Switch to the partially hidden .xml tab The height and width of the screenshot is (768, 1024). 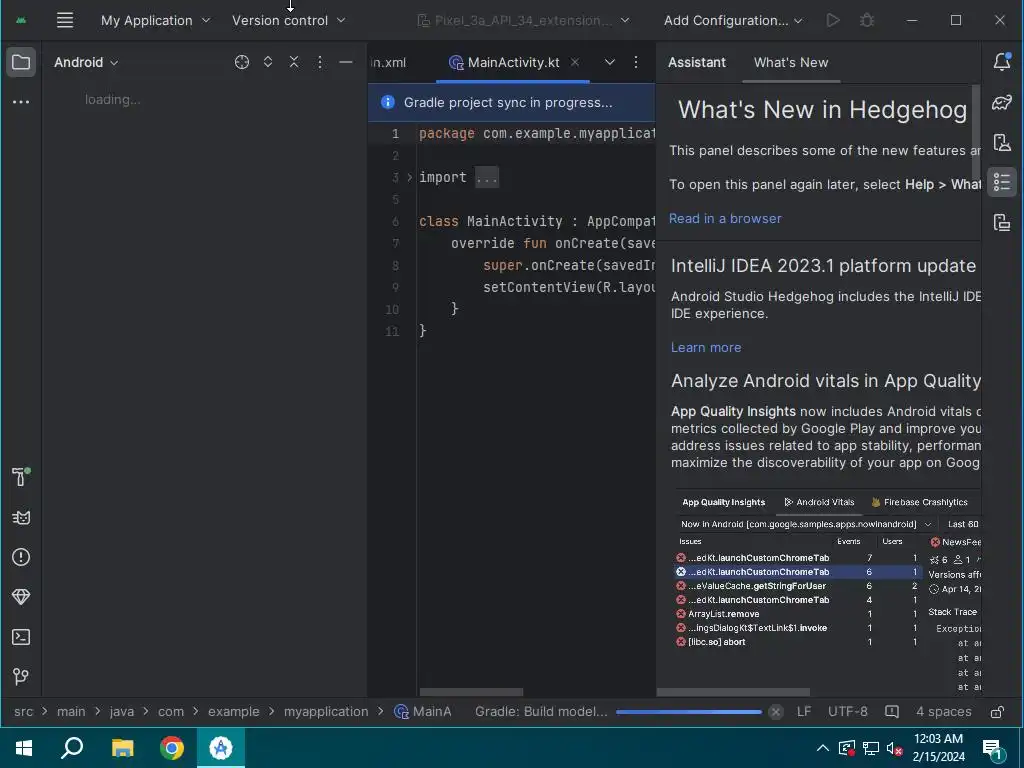coord(388,62)
